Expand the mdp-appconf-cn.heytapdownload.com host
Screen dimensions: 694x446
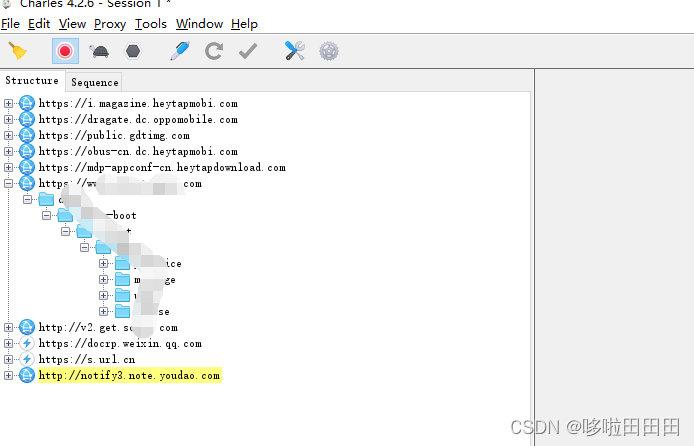pos(8,167)
